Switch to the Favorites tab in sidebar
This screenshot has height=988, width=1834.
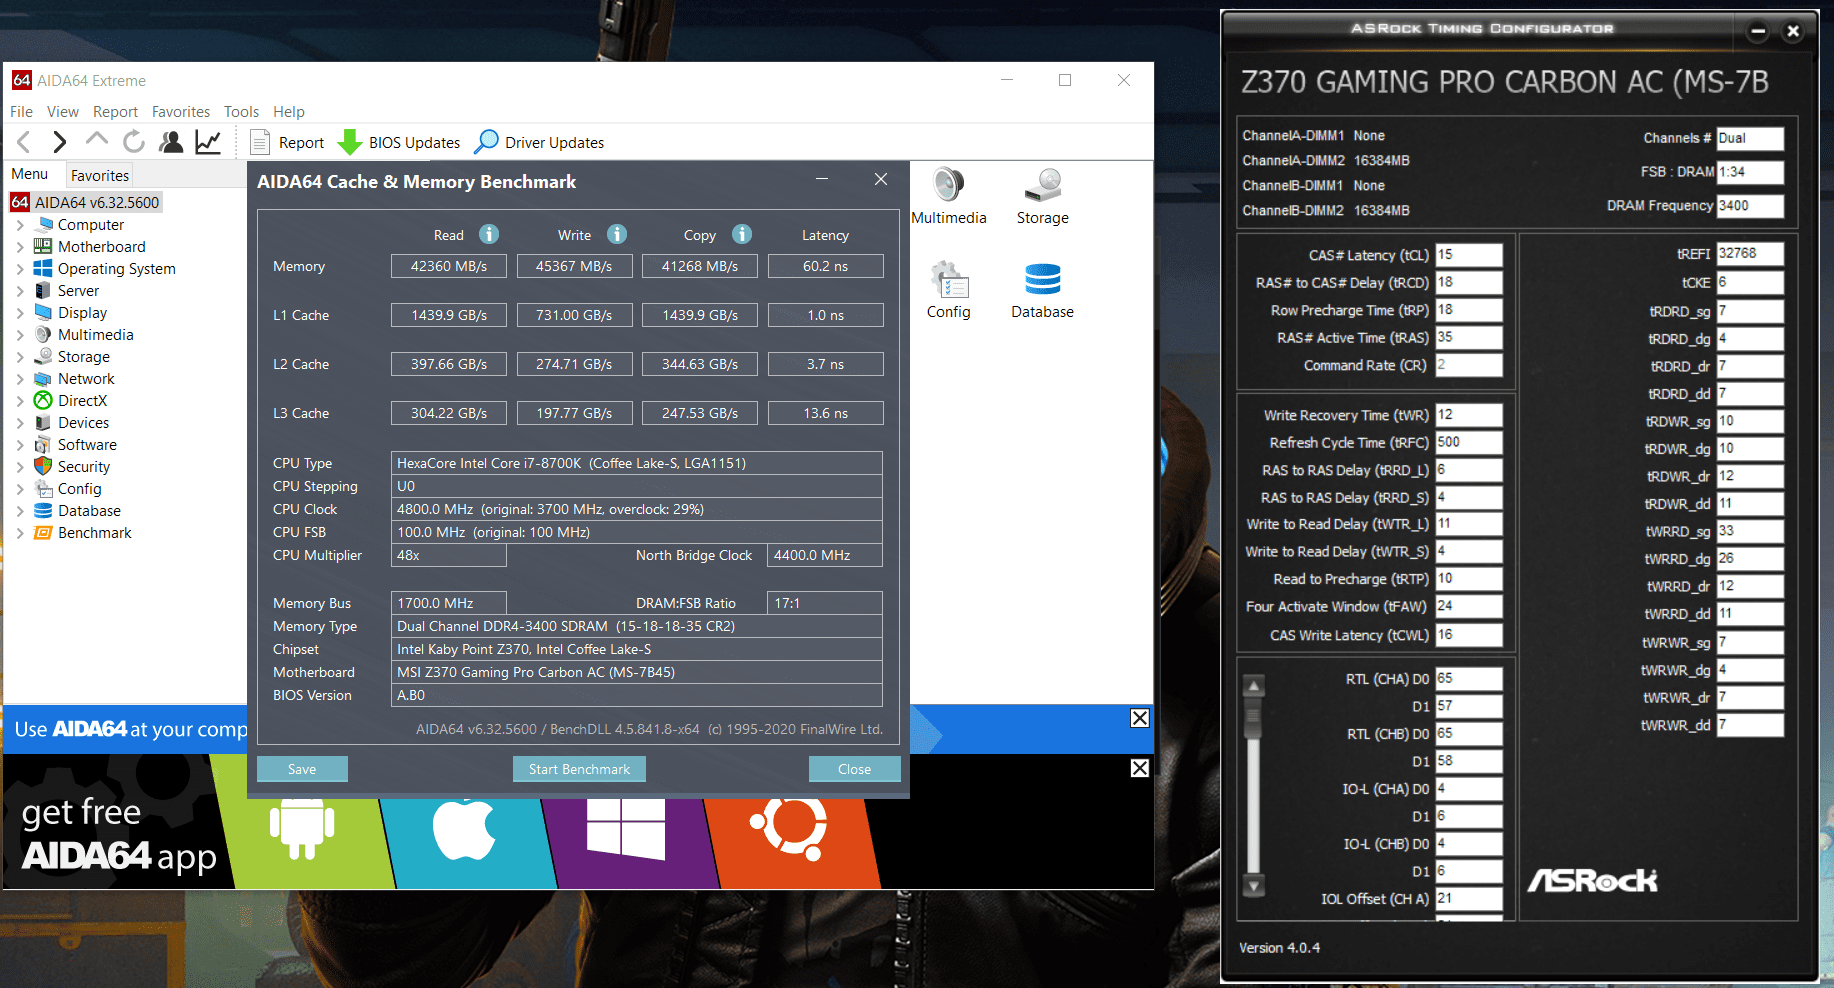(x=100, y=175)
